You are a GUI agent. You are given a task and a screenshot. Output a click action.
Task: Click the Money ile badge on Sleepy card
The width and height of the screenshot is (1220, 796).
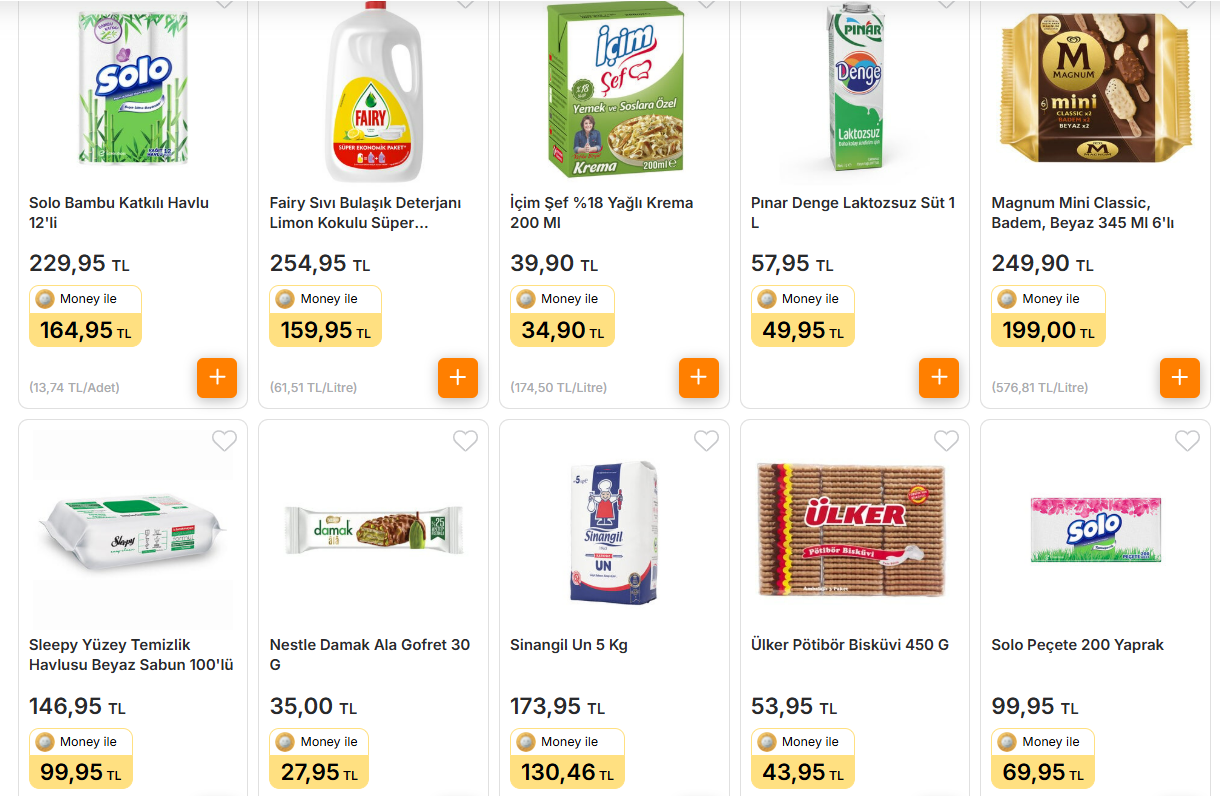[80, 742]
